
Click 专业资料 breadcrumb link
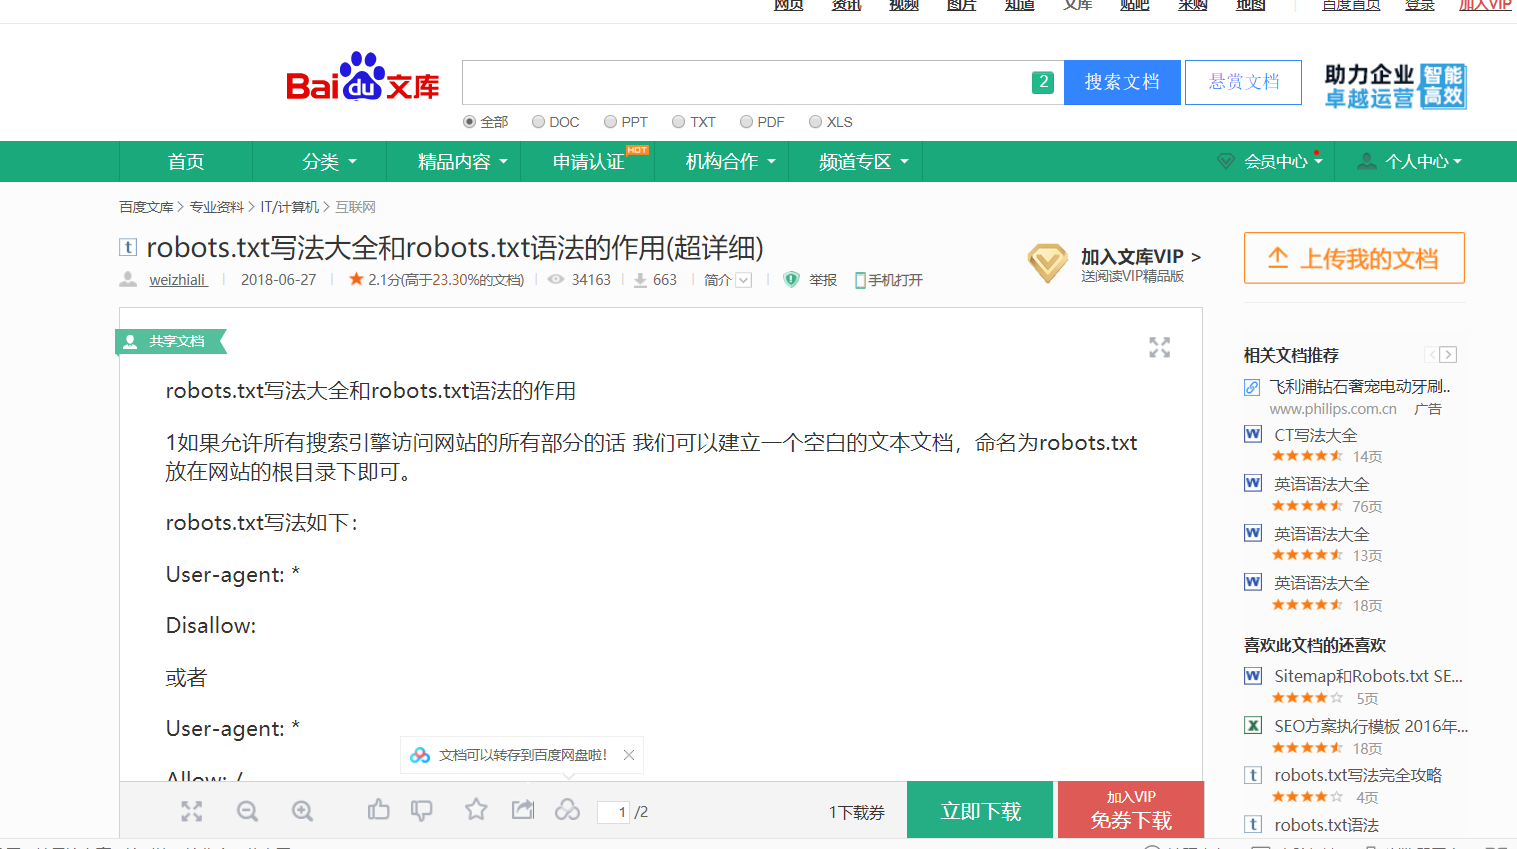click(x=216, y=207)
